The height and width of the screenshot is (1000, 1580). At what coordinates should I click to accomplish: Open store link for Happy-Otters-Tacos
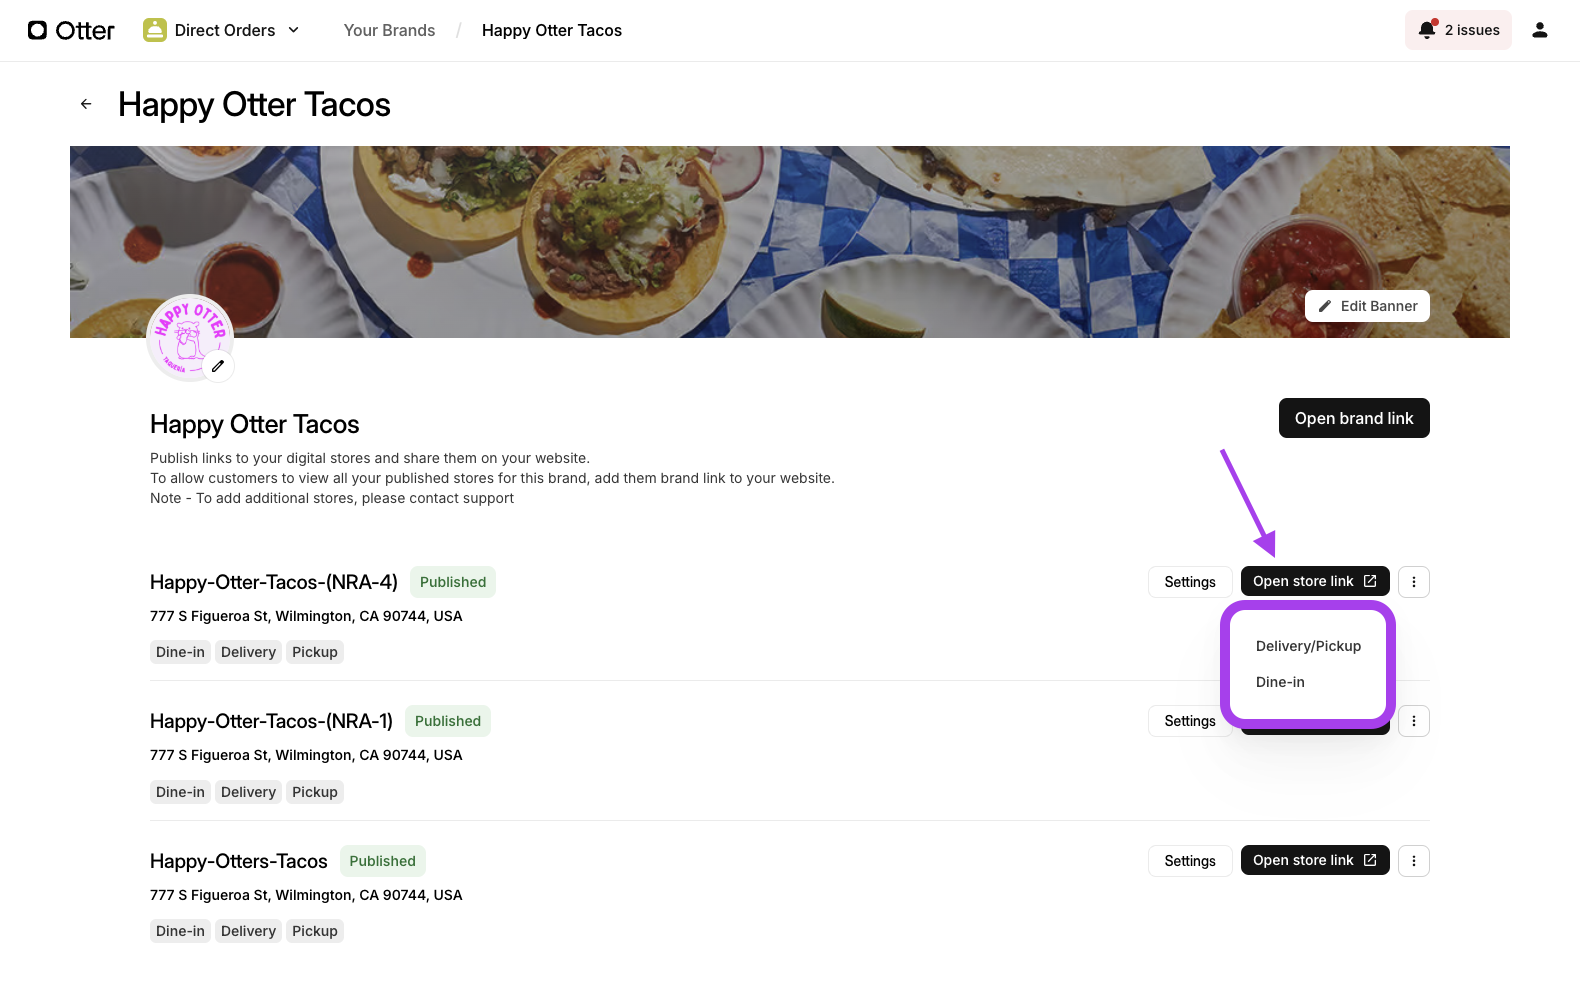[x=1314, y=861]
